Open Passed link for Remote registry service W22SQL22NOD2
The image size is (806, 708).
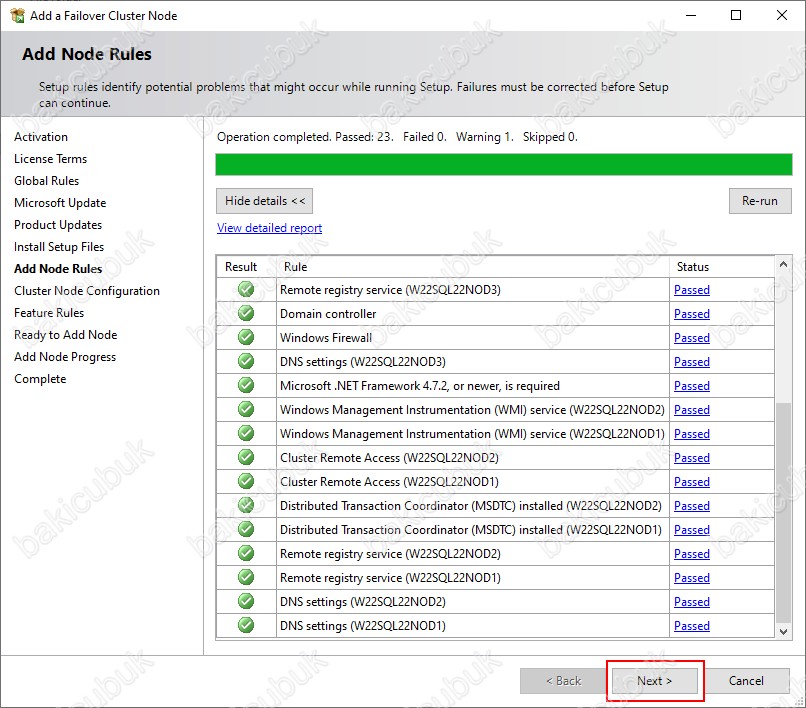[x=691, y=554]
